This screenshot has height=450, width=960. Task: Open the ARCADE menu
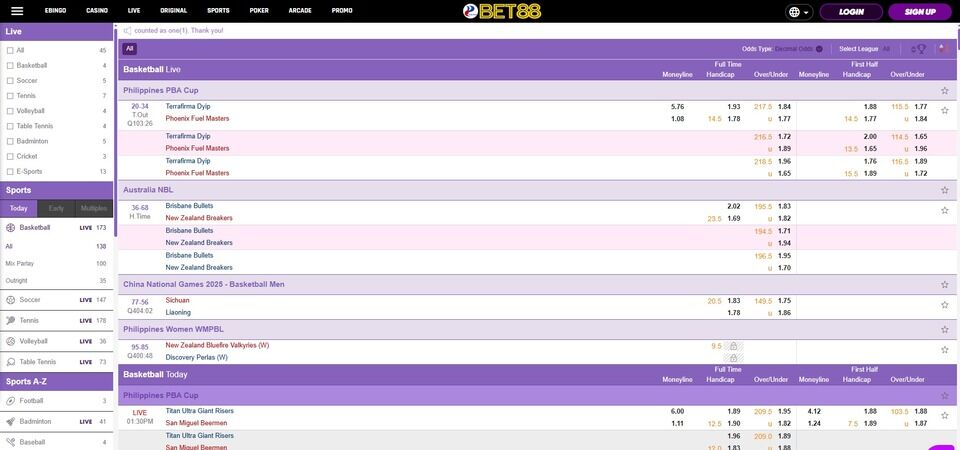point(300,11)
